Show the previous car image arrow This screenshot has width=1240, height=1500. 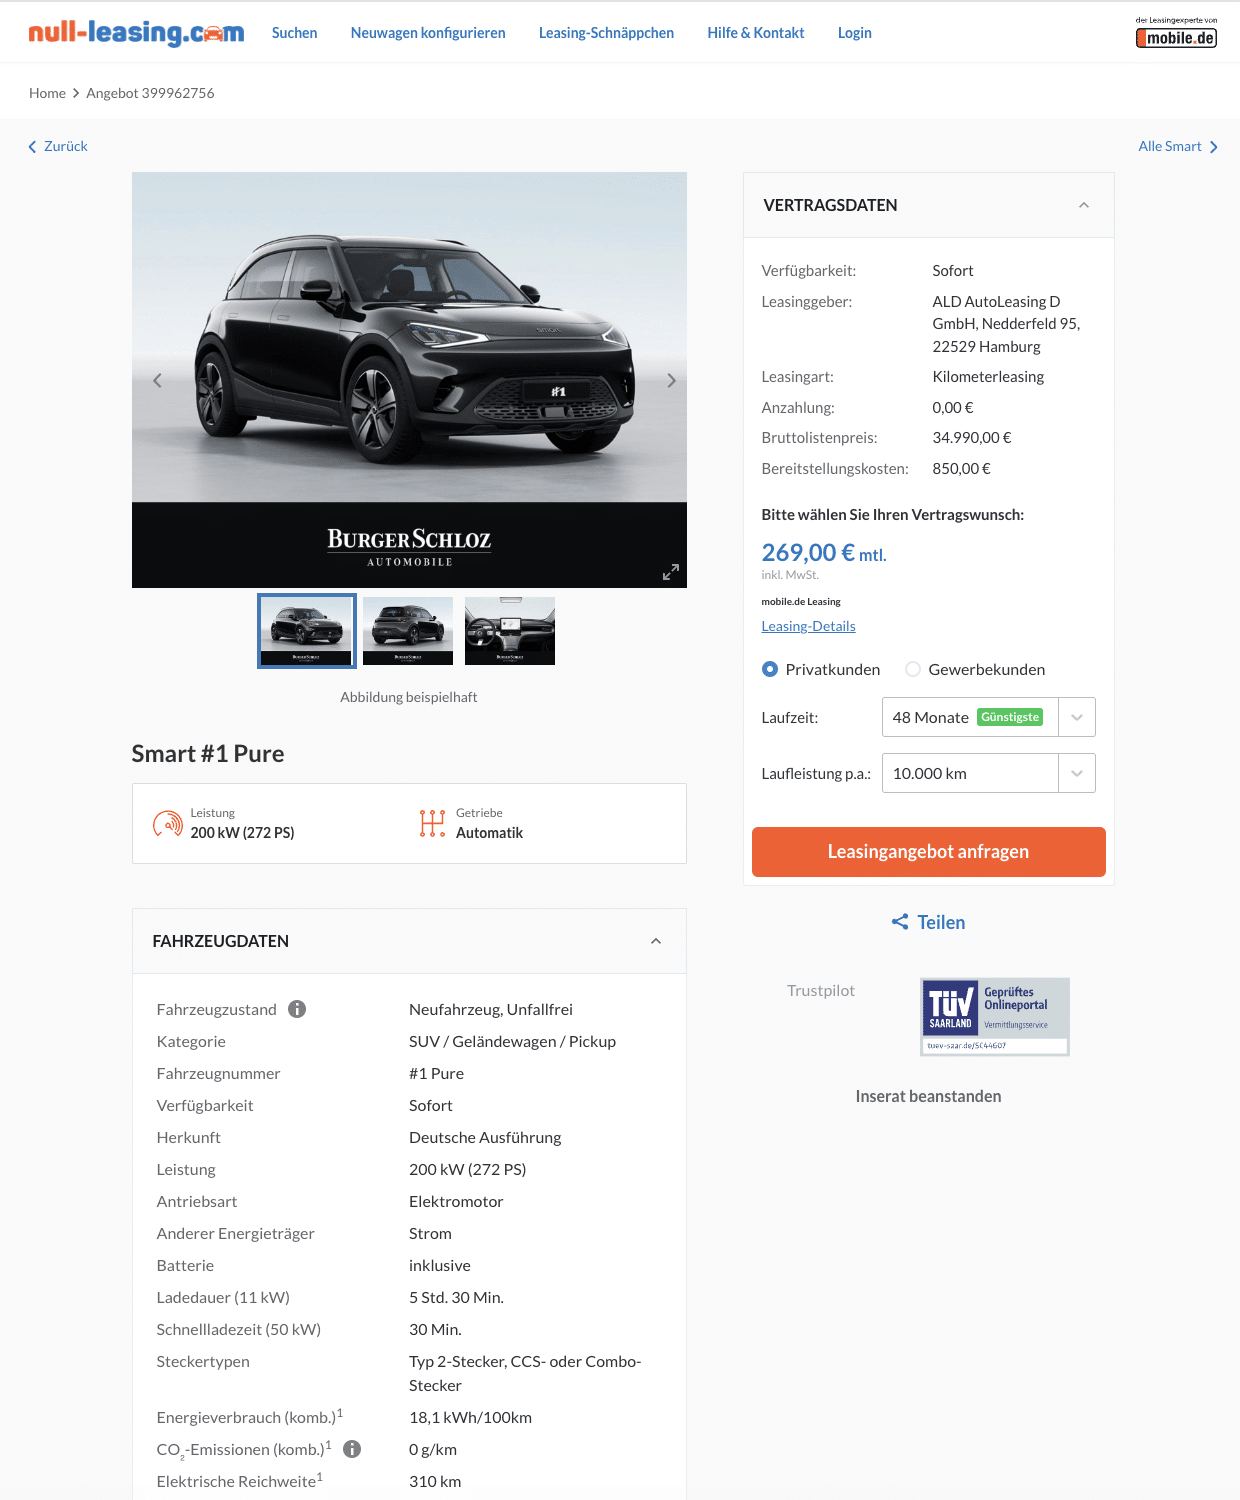click(x=157, y=380)
